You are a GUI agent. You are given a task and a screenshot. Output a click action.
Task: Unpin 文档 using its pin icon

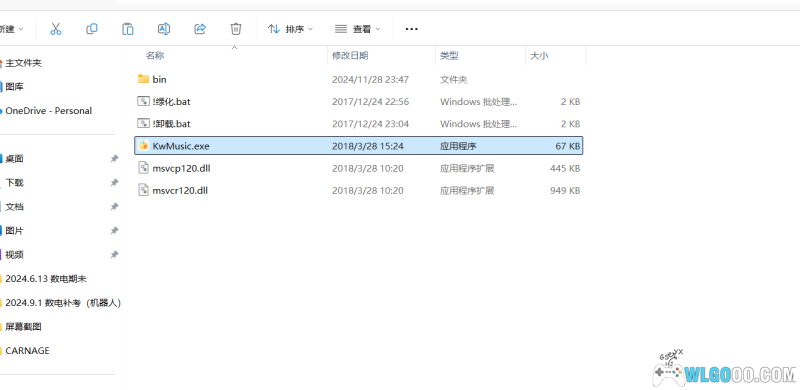114,207
